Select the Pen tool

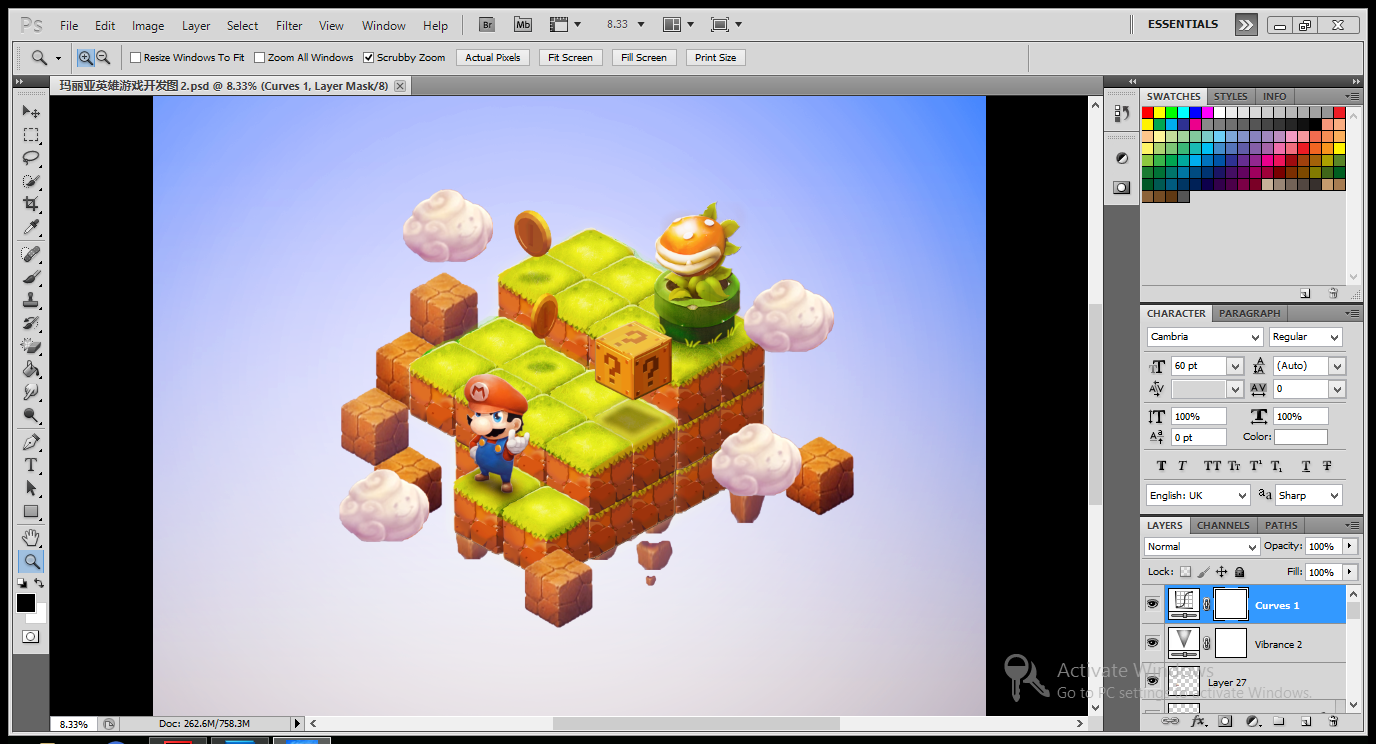coord(31,442)
